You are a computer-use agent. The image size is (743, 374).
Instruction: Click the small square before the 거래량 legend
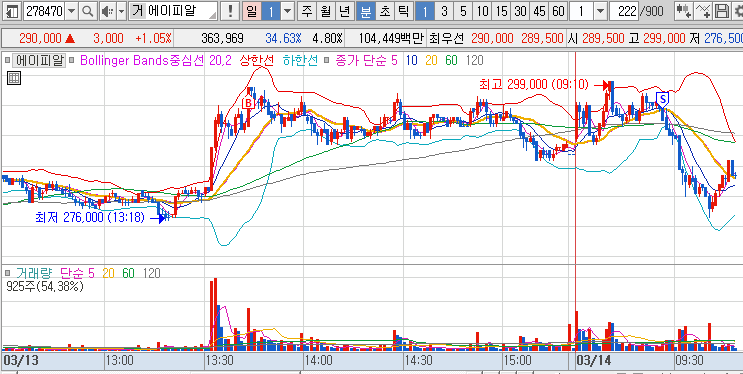[7, 273]
